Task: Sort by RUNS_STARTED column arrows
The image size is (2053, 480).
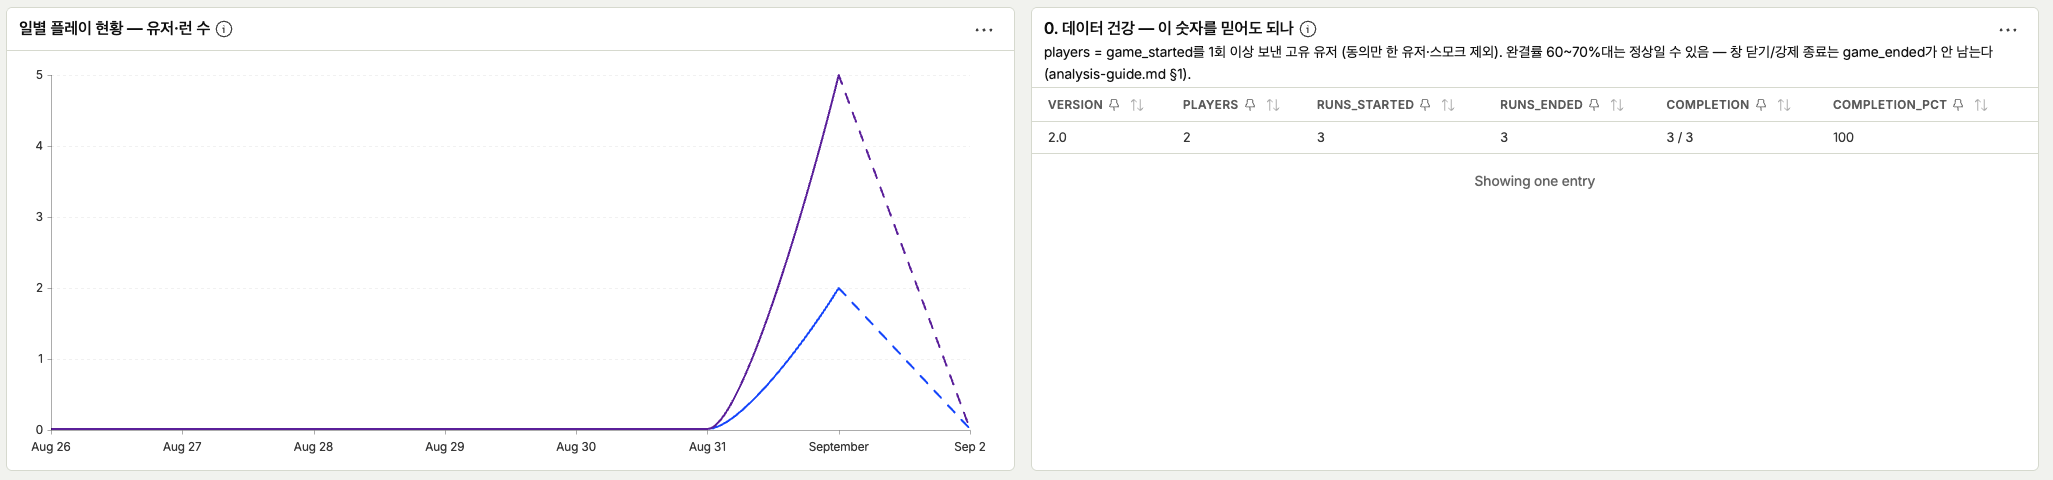Action: [1448, 105]
